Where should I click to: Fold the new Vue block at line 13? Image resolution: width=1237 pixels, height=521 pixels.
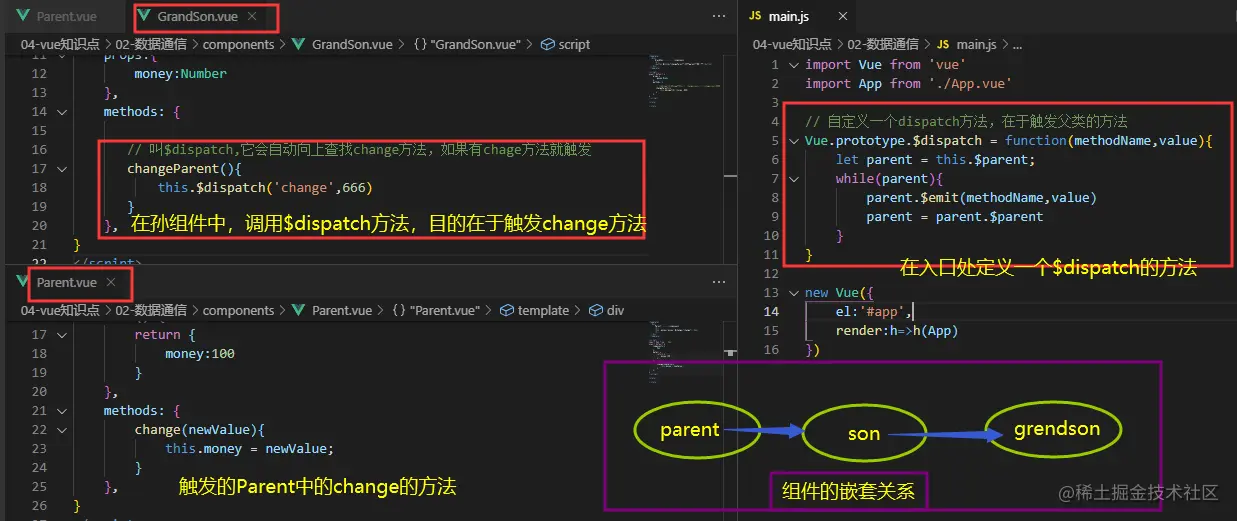[794, 293]
